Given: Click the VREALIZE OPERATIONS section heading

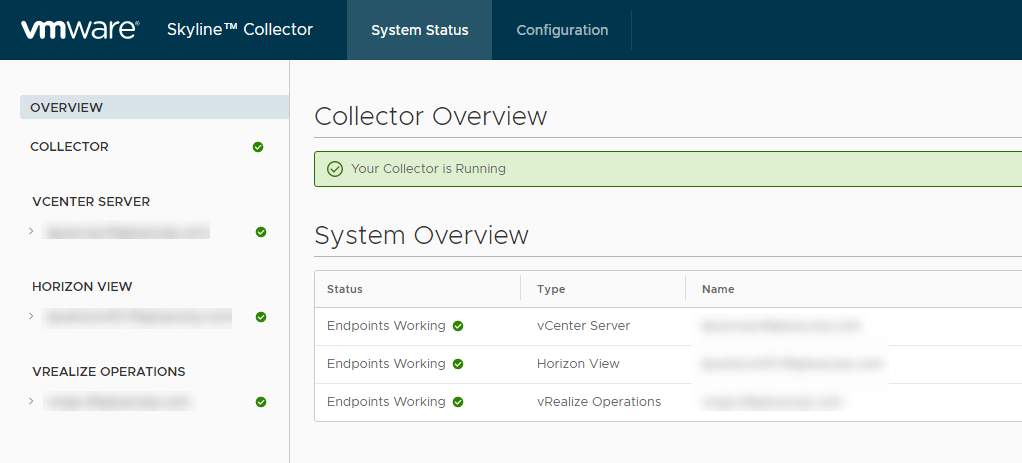Looking at the screenshot, I should pyautogui.click(x=109, y=372).
